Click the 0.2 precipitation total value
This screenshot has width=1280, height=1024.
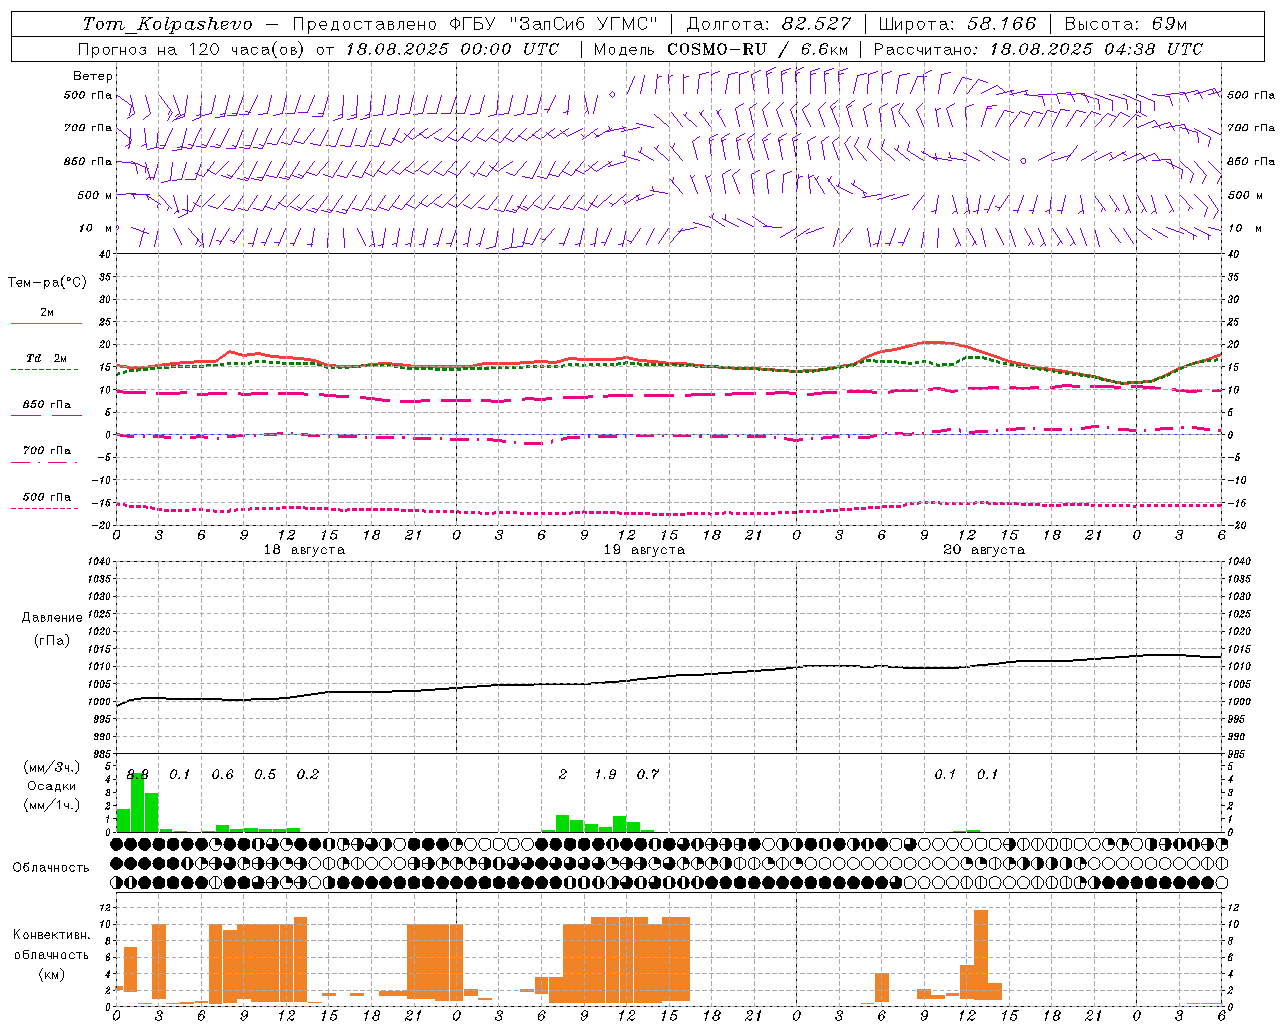(x=308, y=775)
